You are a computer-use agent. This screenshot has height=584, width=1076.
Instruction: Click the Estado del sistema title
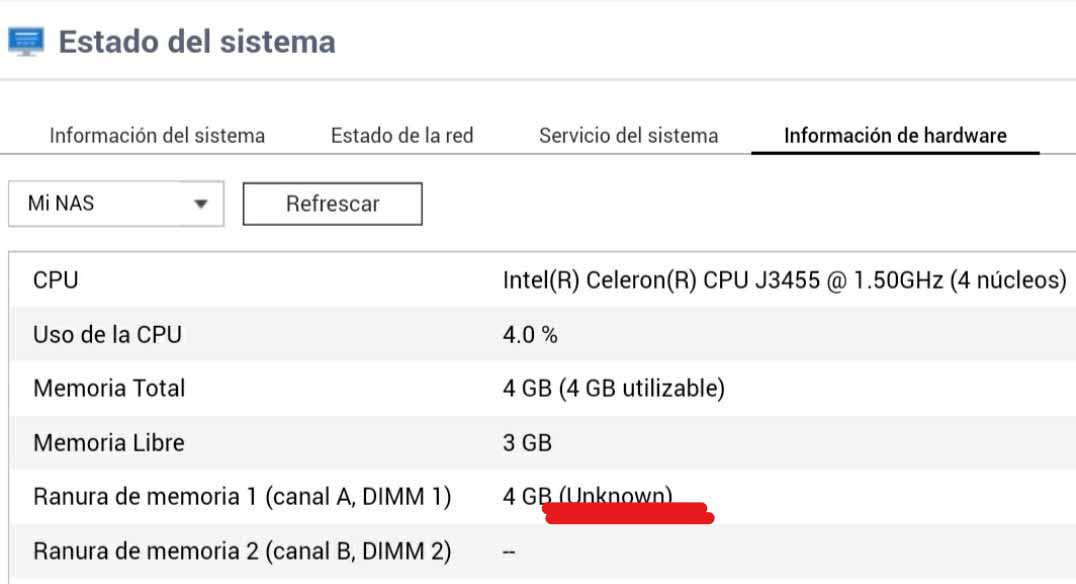[x=197, y=42]
